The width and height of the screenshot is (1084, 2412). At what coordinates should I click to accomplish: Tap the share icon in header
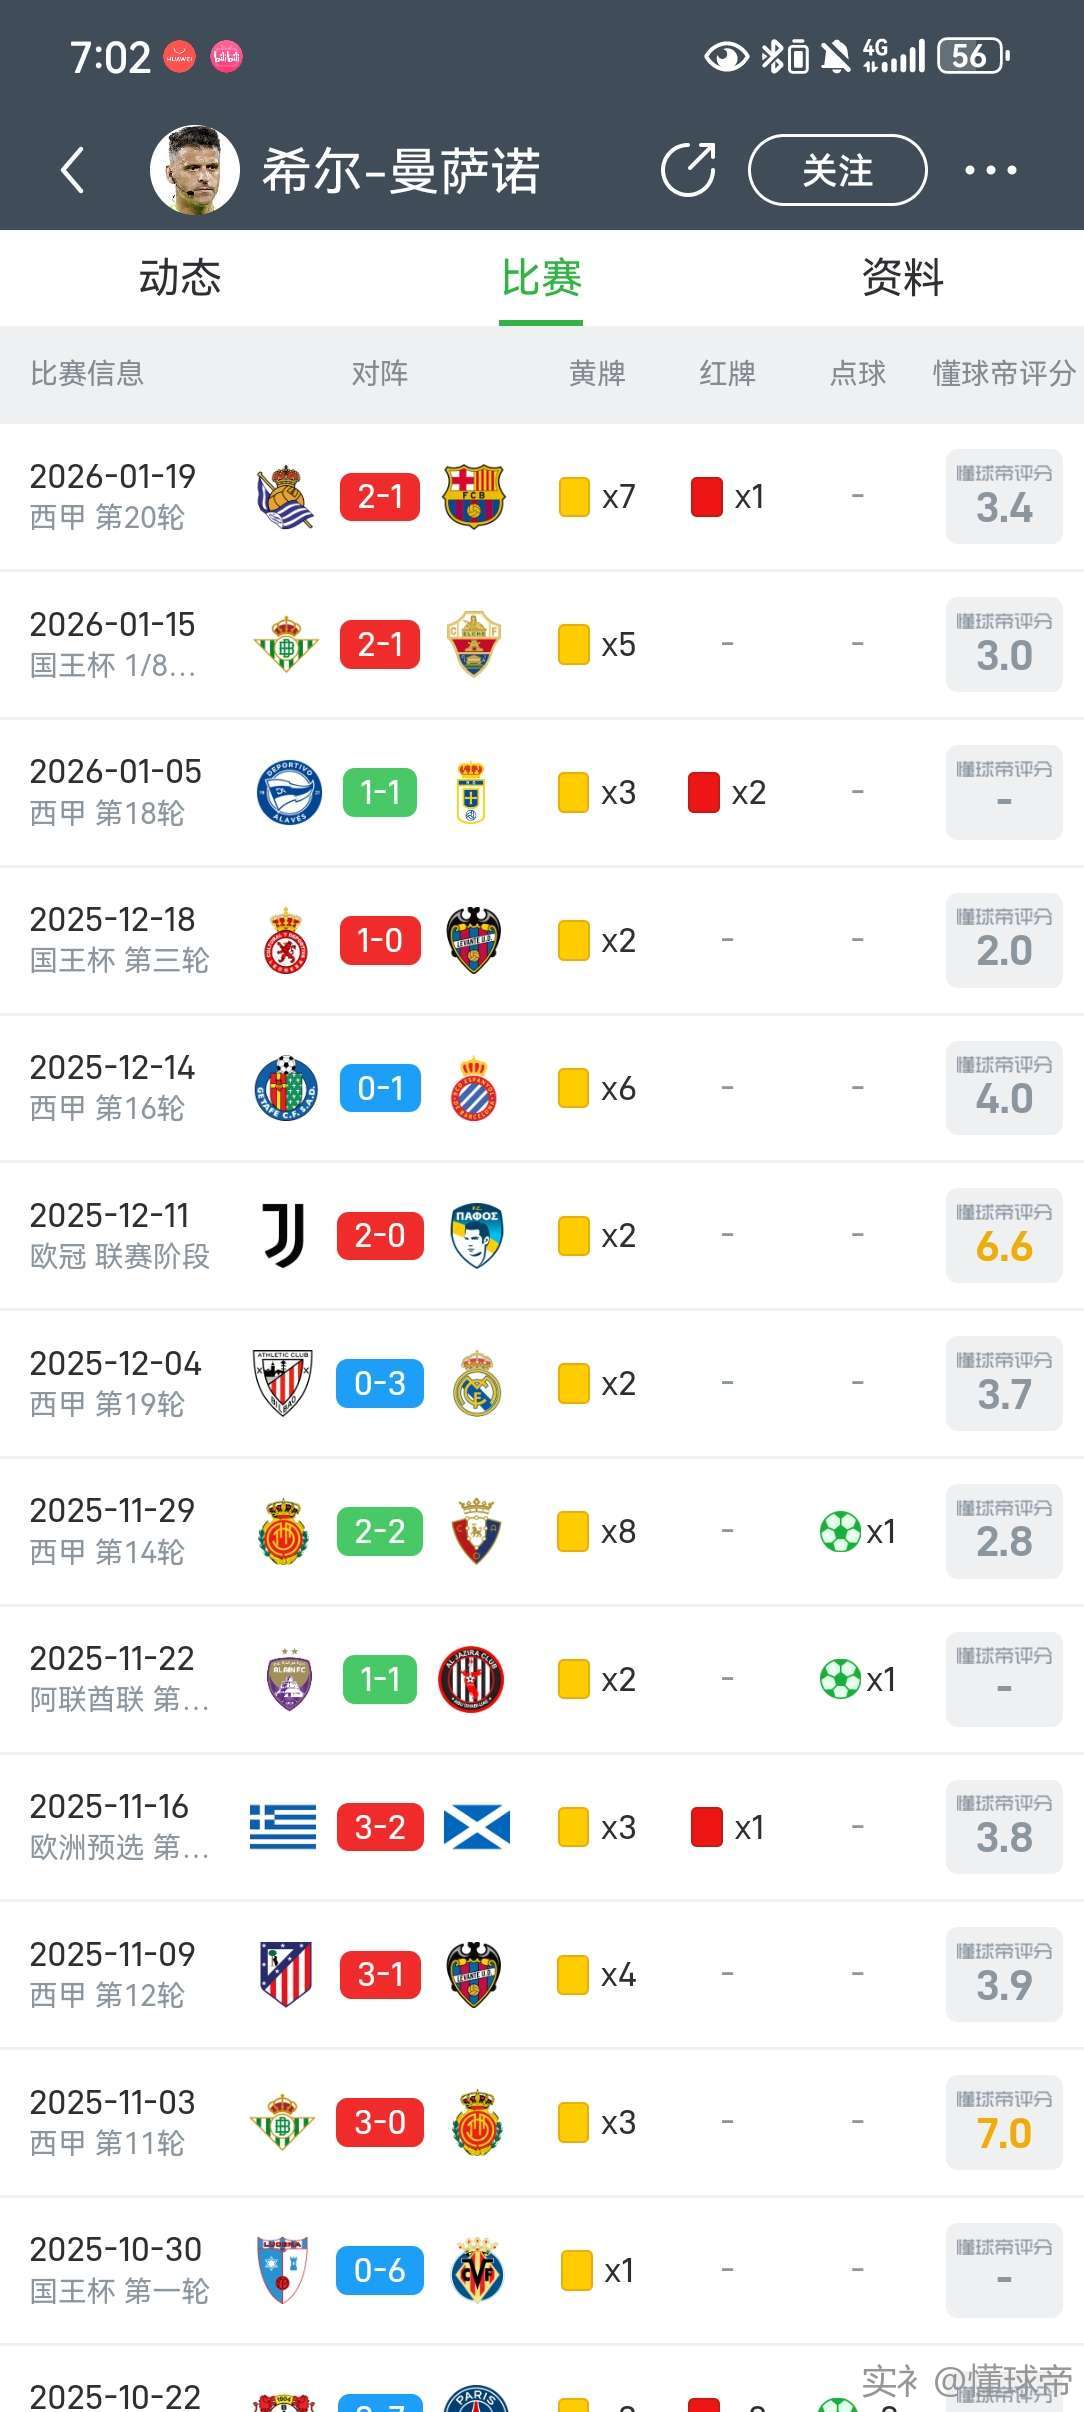[x=688, y=170]
